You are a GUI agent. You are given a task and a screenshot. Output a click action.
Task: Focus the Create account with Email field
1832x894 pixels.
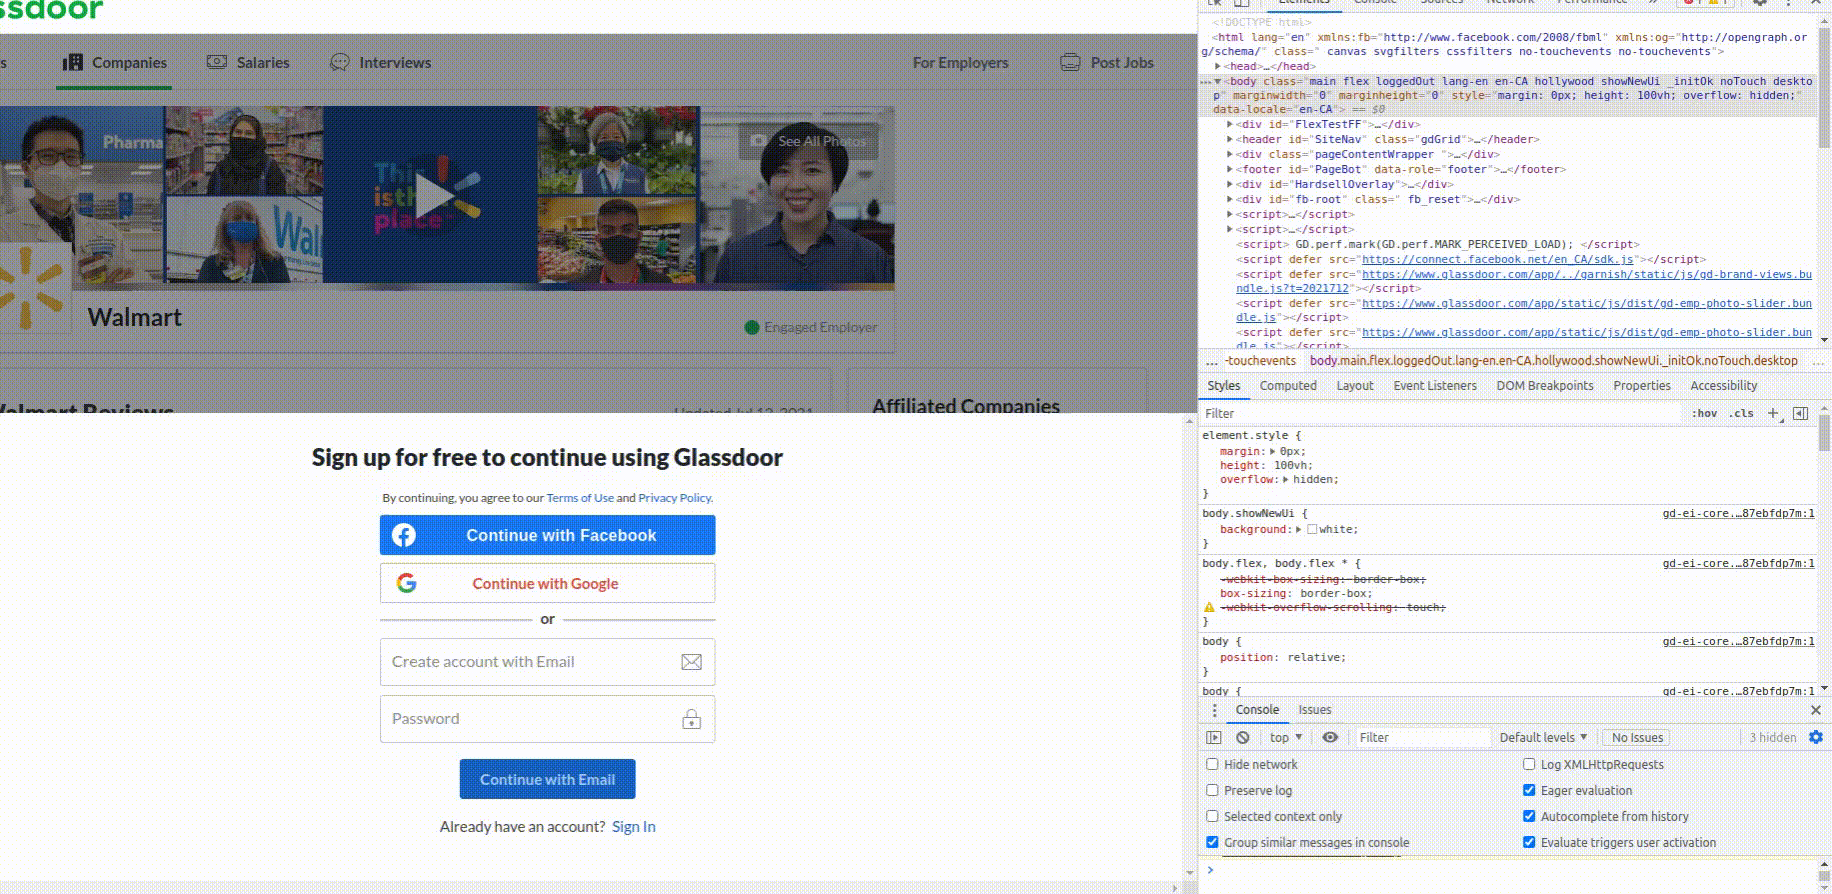(x=547, y=662)
